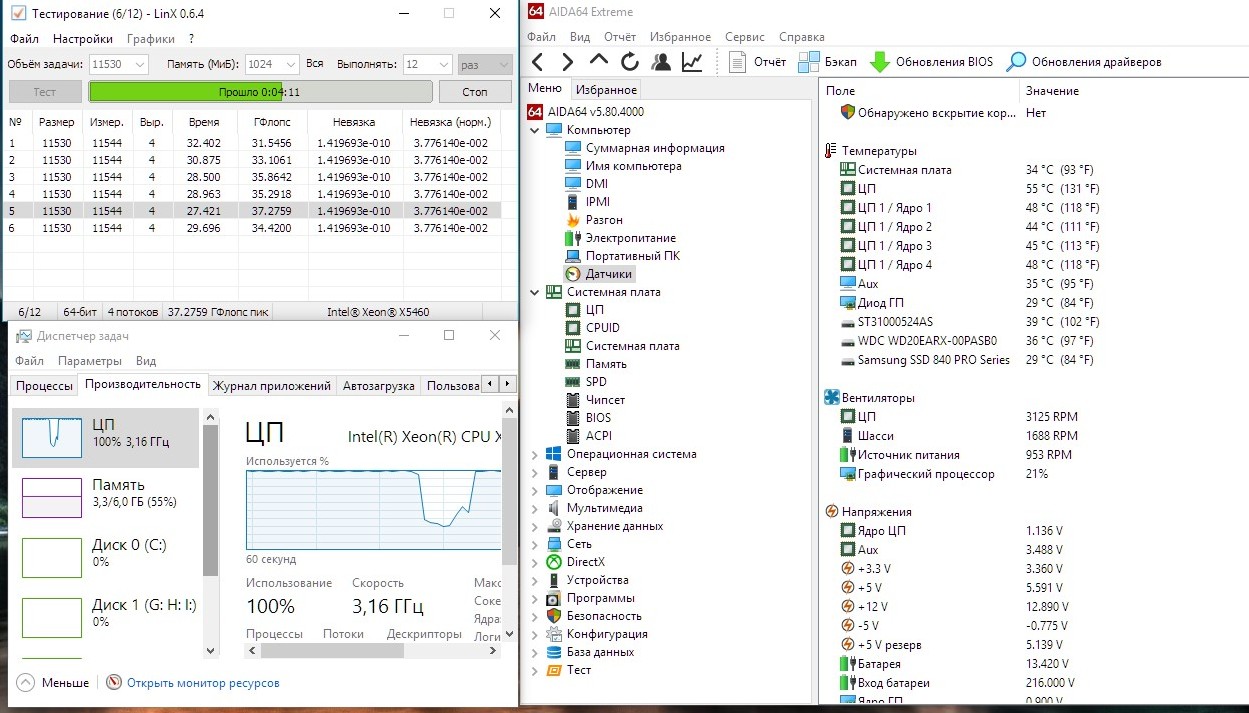The height and width of the screenshot is (713, 1249).
Task: Select BIOS in the AIDA64 tree
Action: coord(588,418)
